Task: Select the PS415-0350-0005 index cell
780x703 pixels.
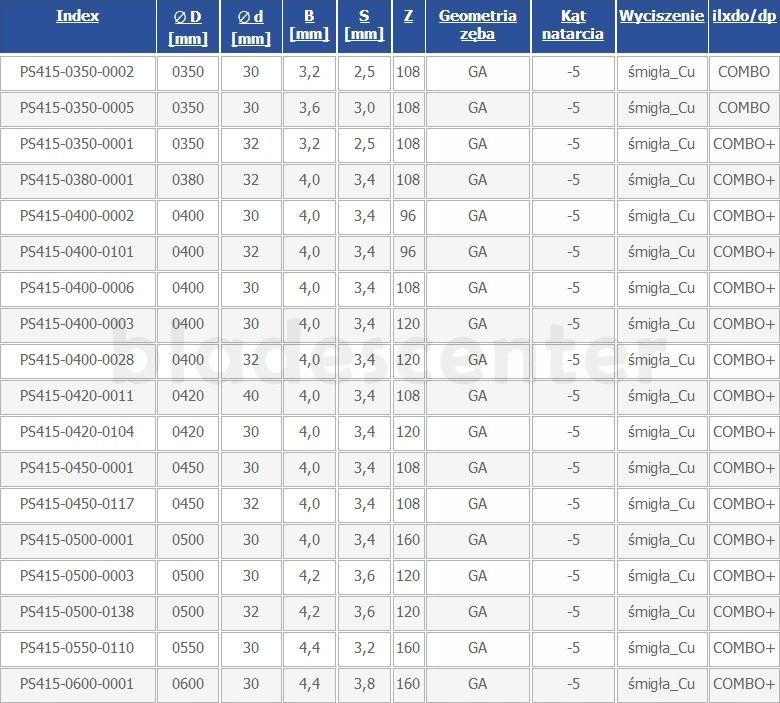Action: pos(77,108)
